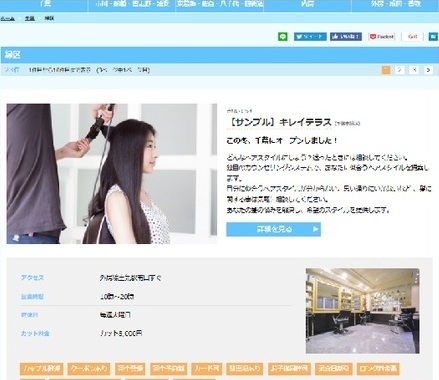This screenshot has height=380, width=439.
Task: Save the page with the Pocket button
Action: (x=382, y=37)
